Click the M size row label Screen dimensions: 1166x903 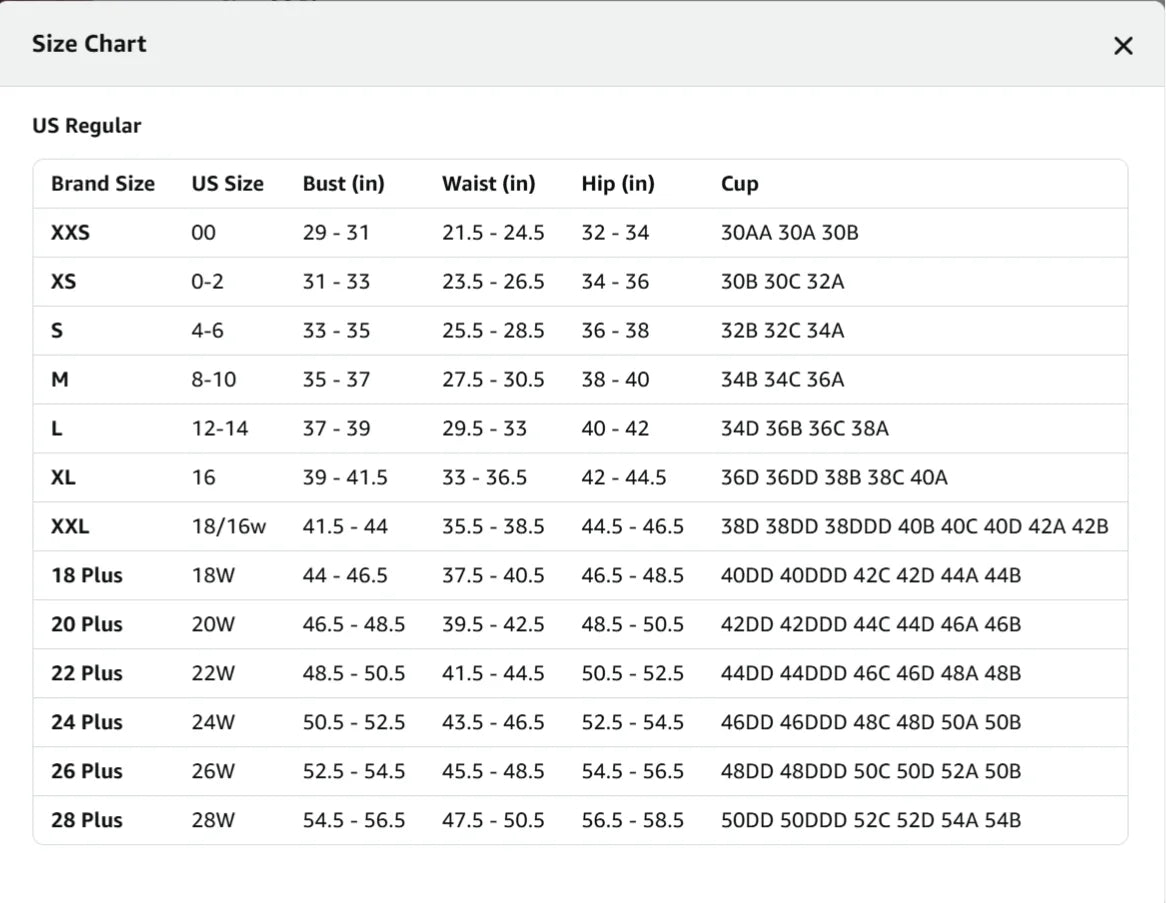pyautogui.click(x=59, y=380)
